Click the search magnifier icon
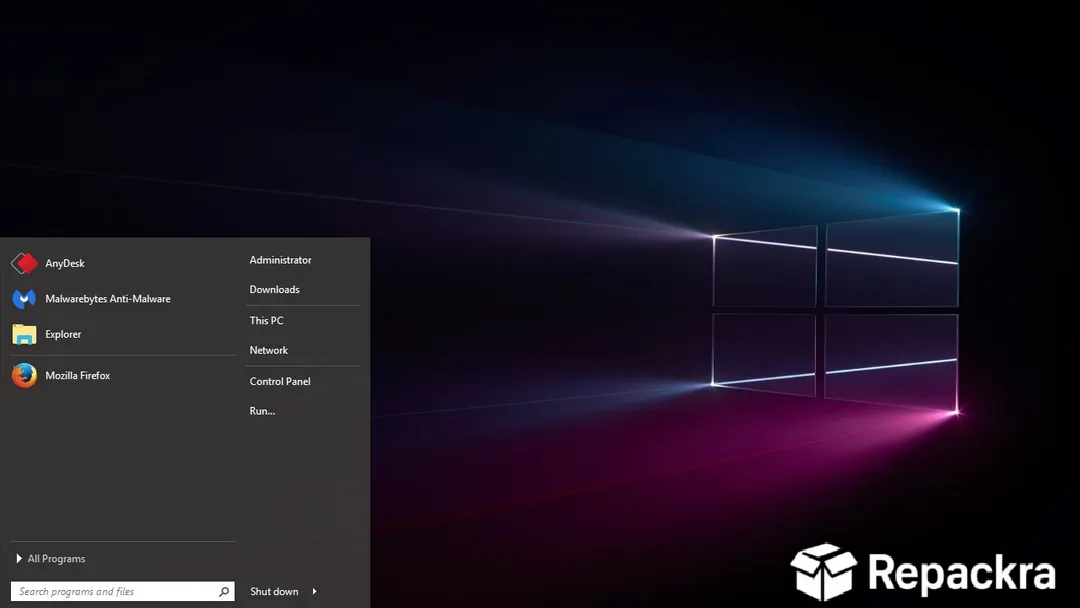Screen dimensions: 1080x608 [x=224, y=591]
